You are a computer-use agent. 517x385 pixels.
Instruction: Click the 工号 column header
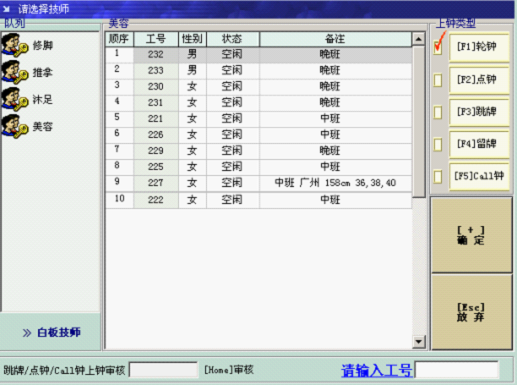coord(156,39)
